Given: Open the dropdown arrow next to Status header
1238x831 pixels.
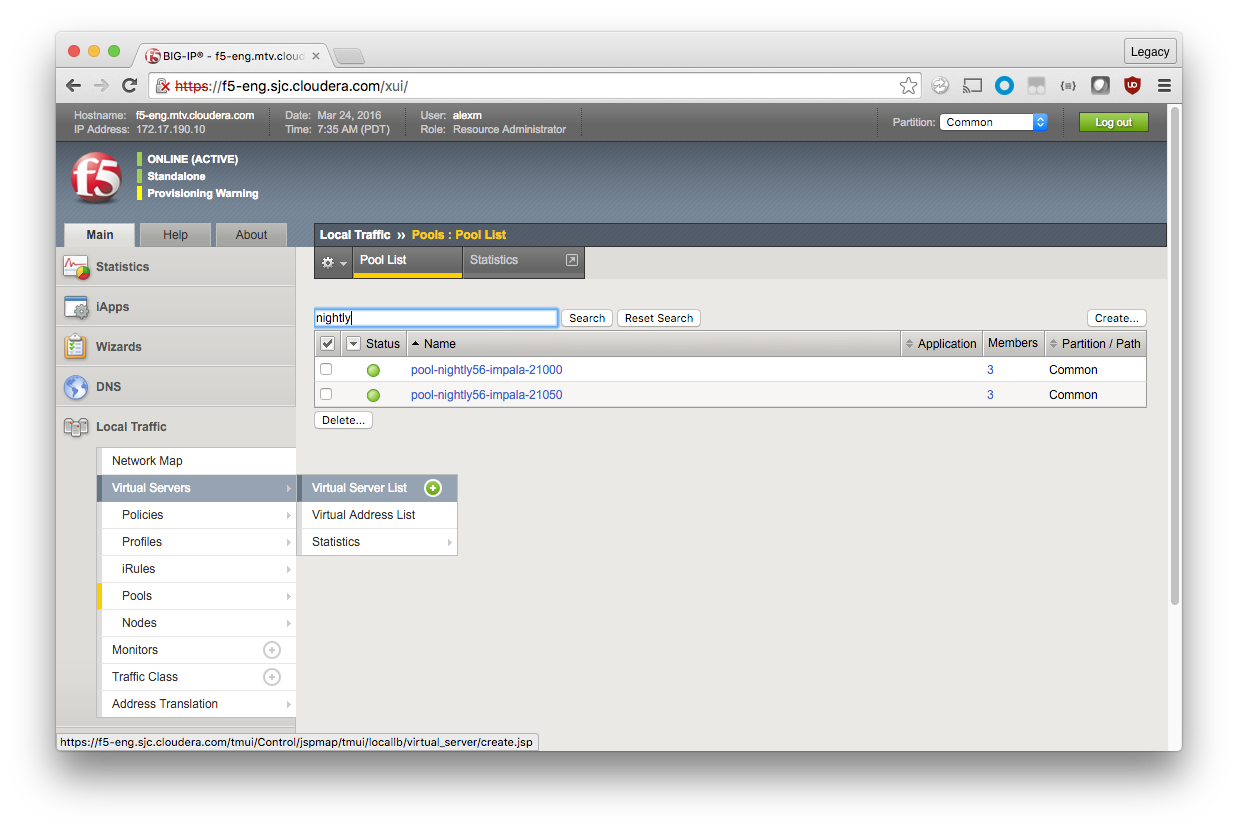Looking at the screenshot, I should coord(352,344).
